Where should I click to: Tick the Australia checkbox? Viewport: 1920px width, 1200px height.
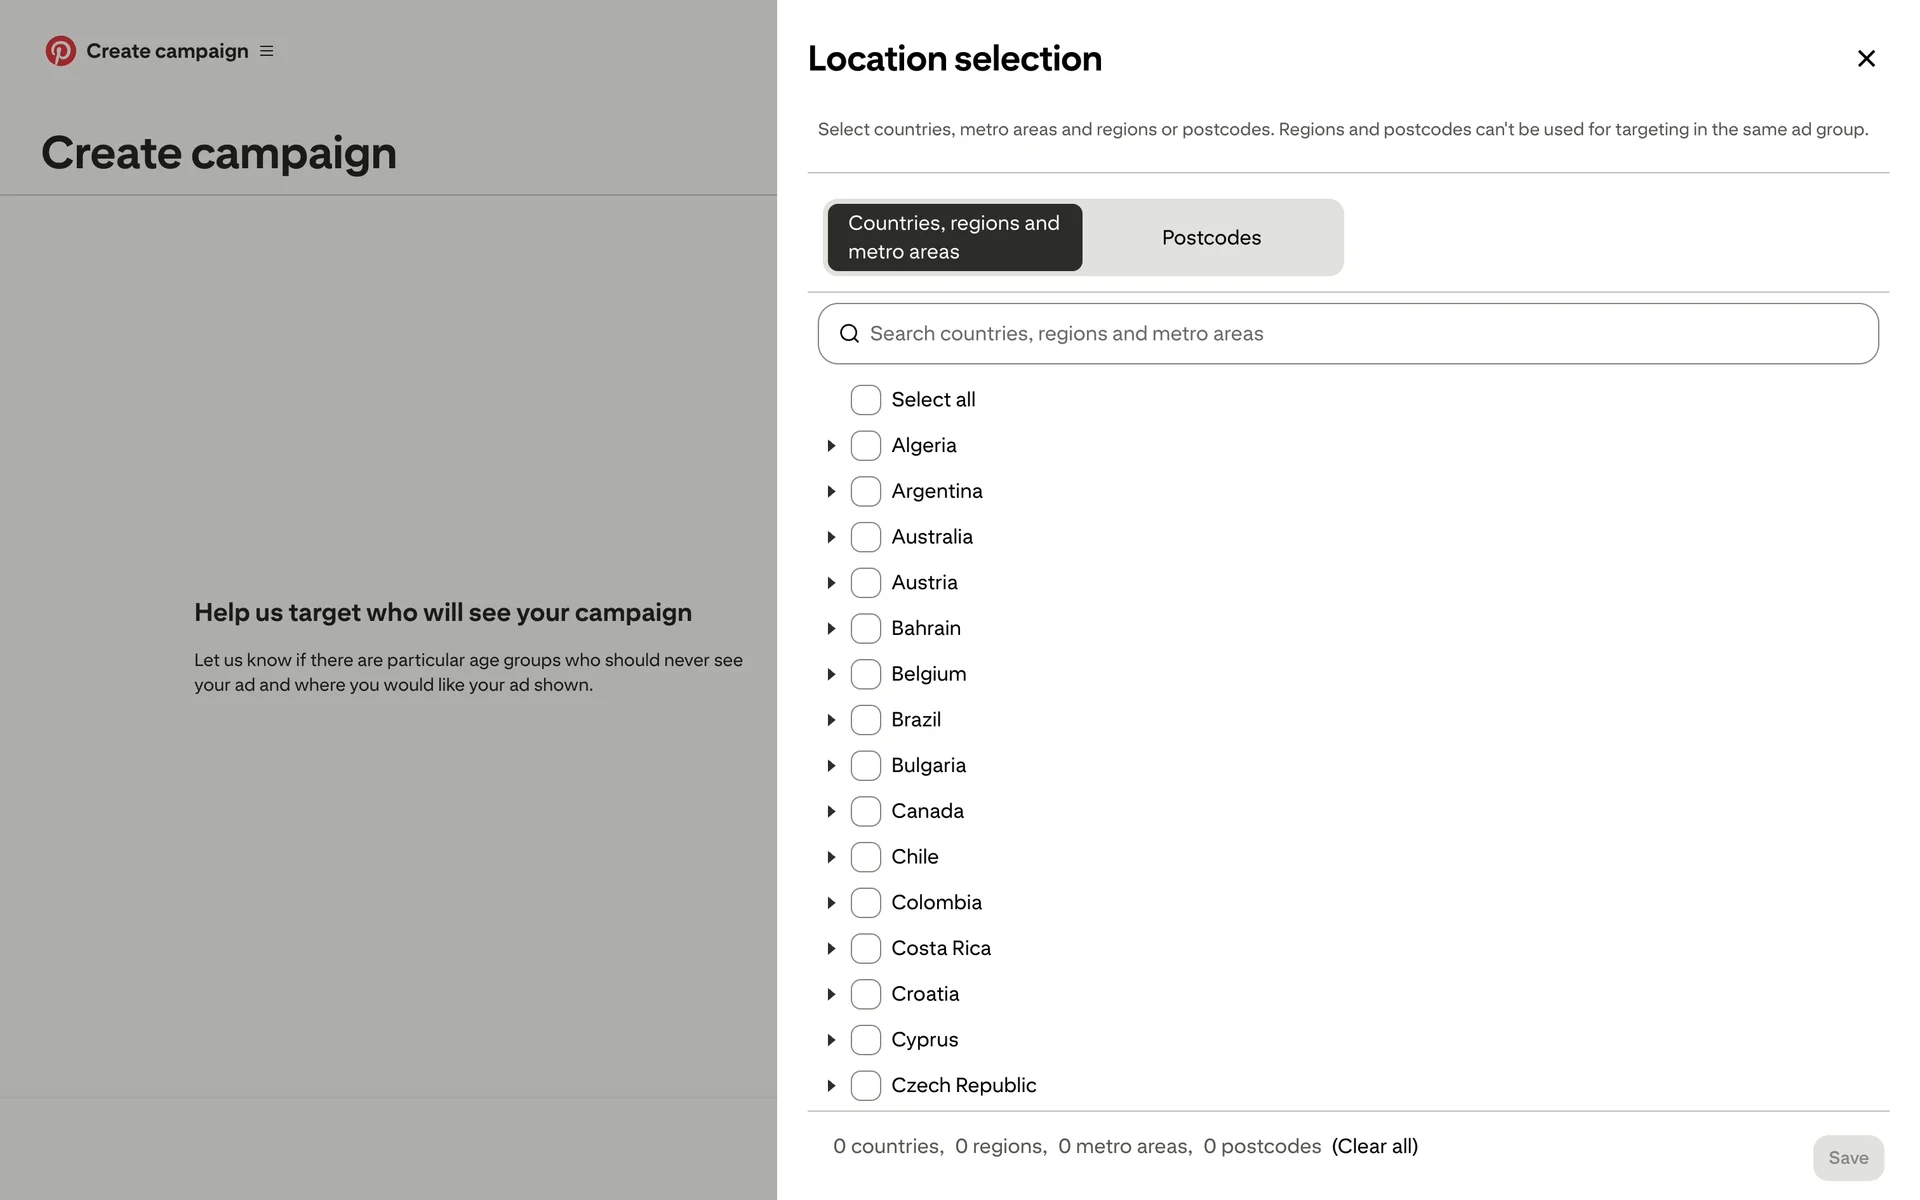865,537
